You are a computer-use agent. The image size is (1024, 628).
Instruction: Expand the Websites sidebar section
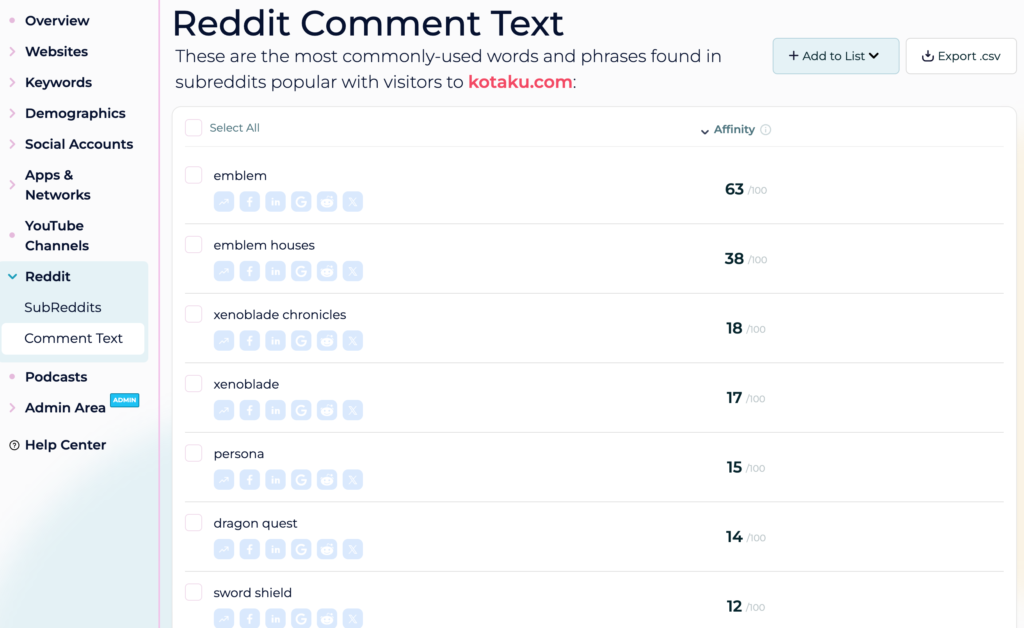pyautogui.click(x=56, y=52)
